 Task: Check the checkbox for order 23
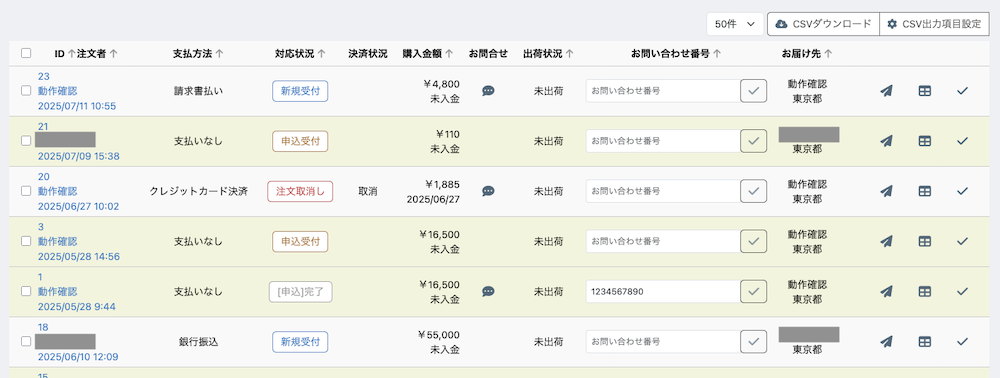pos(26,91)
